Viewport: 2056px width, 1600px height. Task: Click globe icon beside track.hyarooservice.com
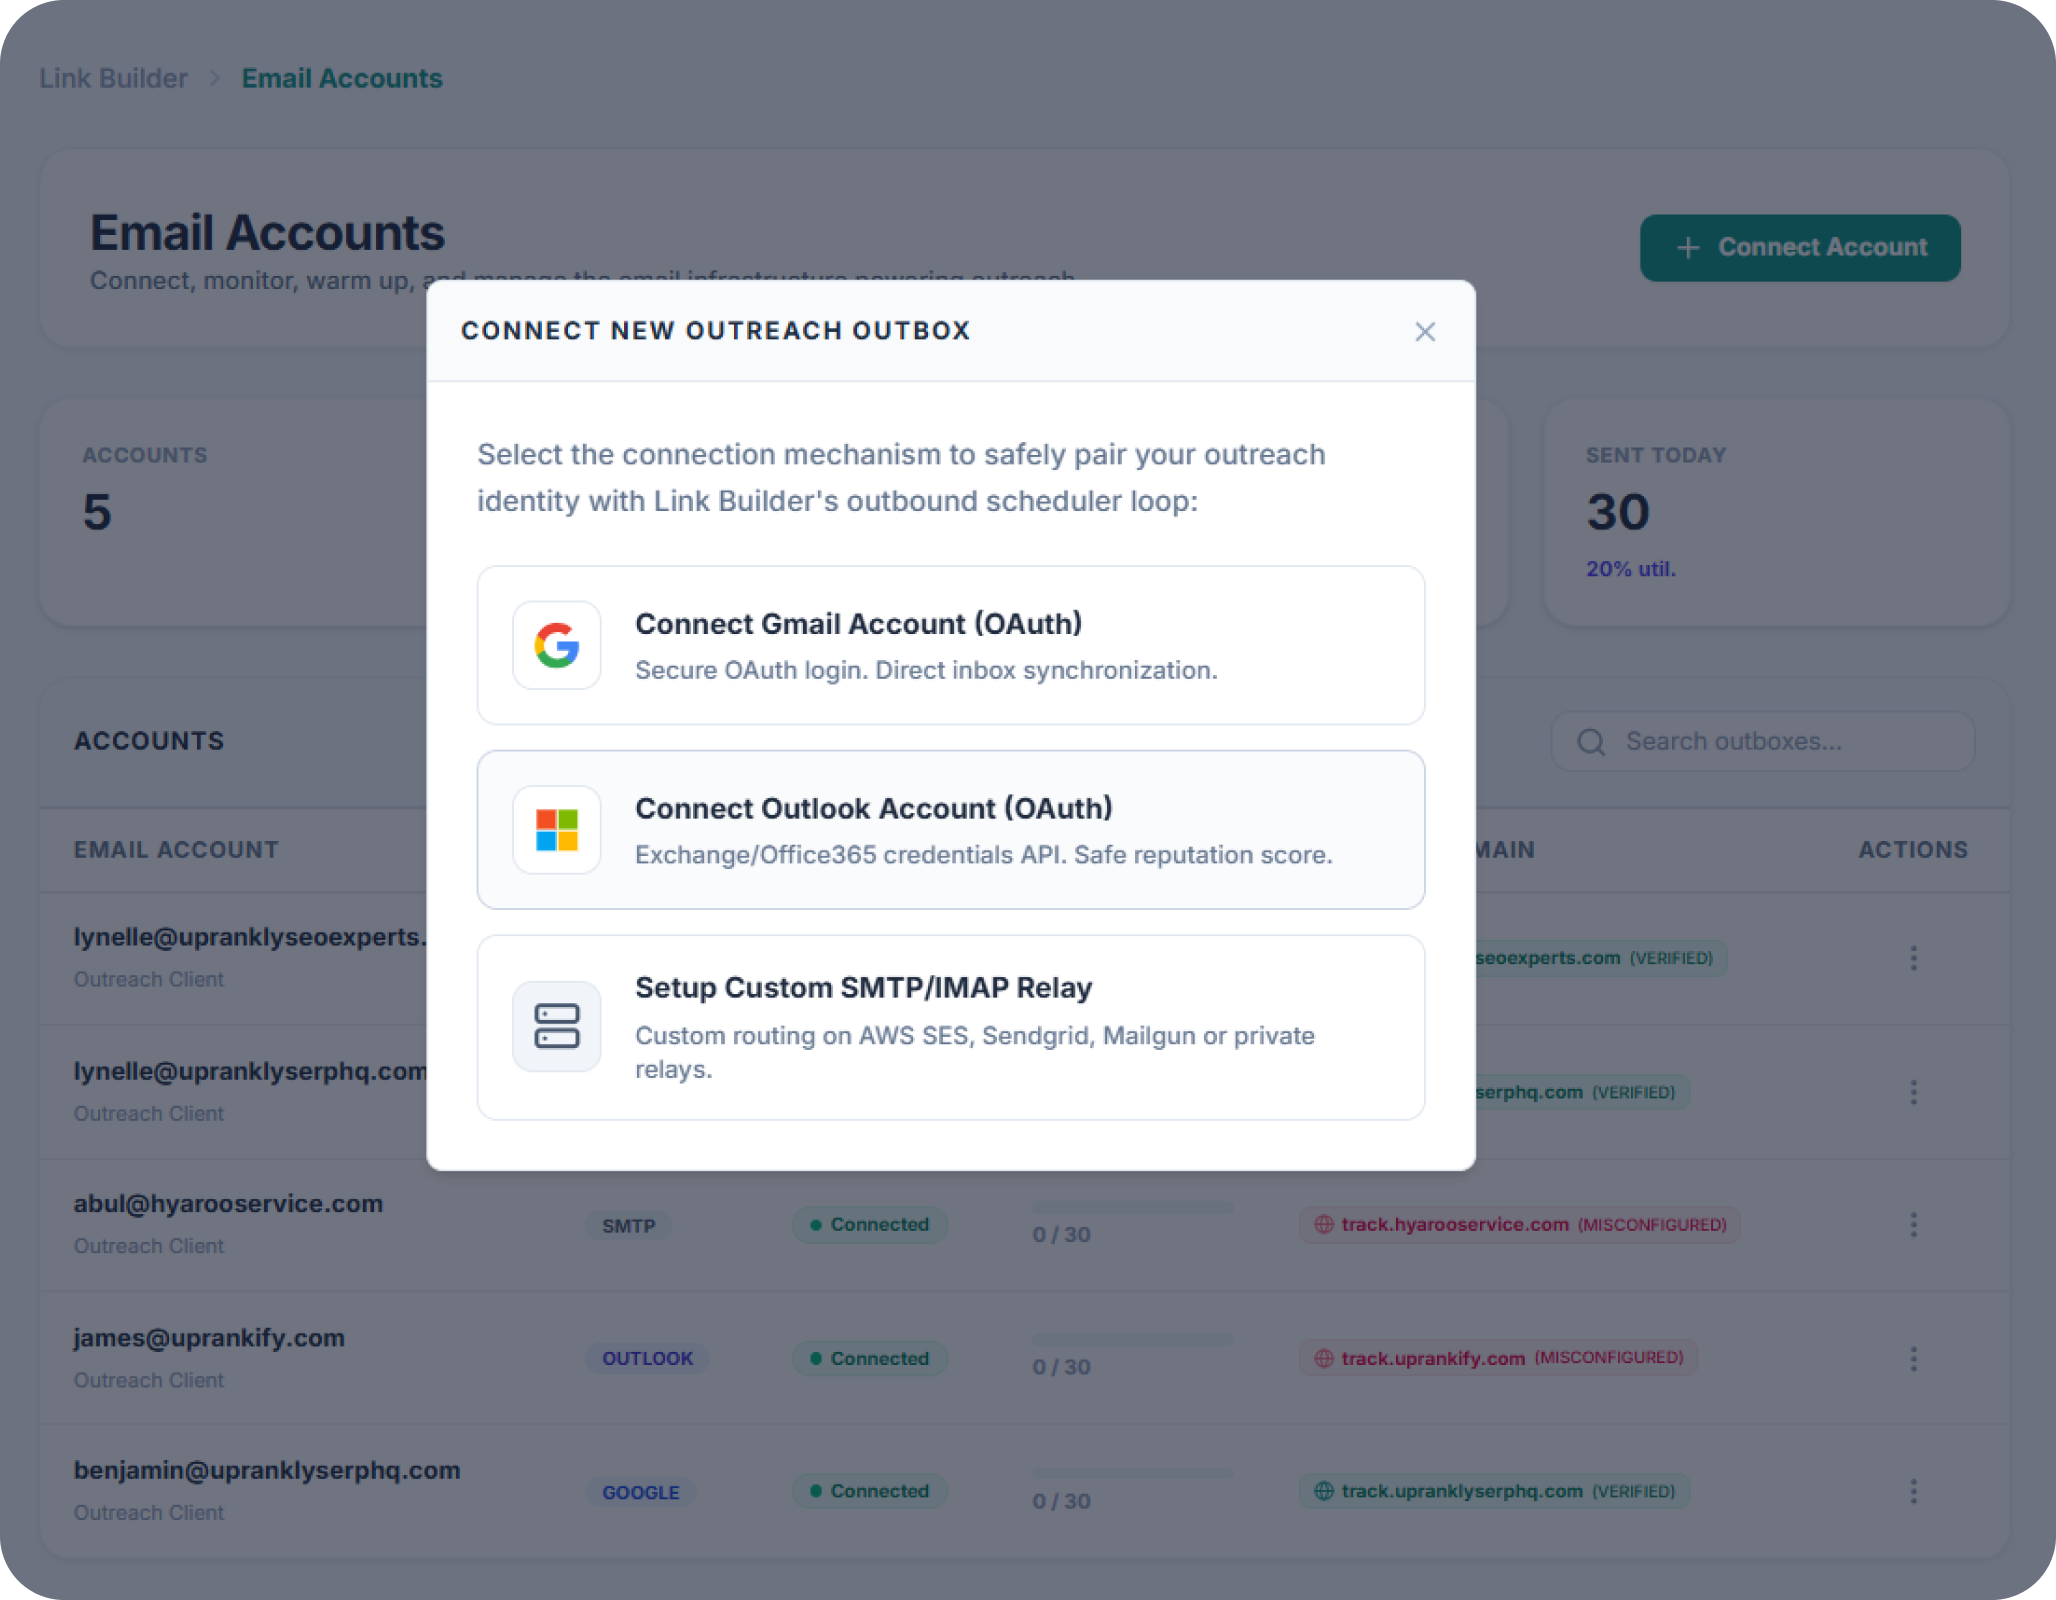[x=1324, y=1224]
